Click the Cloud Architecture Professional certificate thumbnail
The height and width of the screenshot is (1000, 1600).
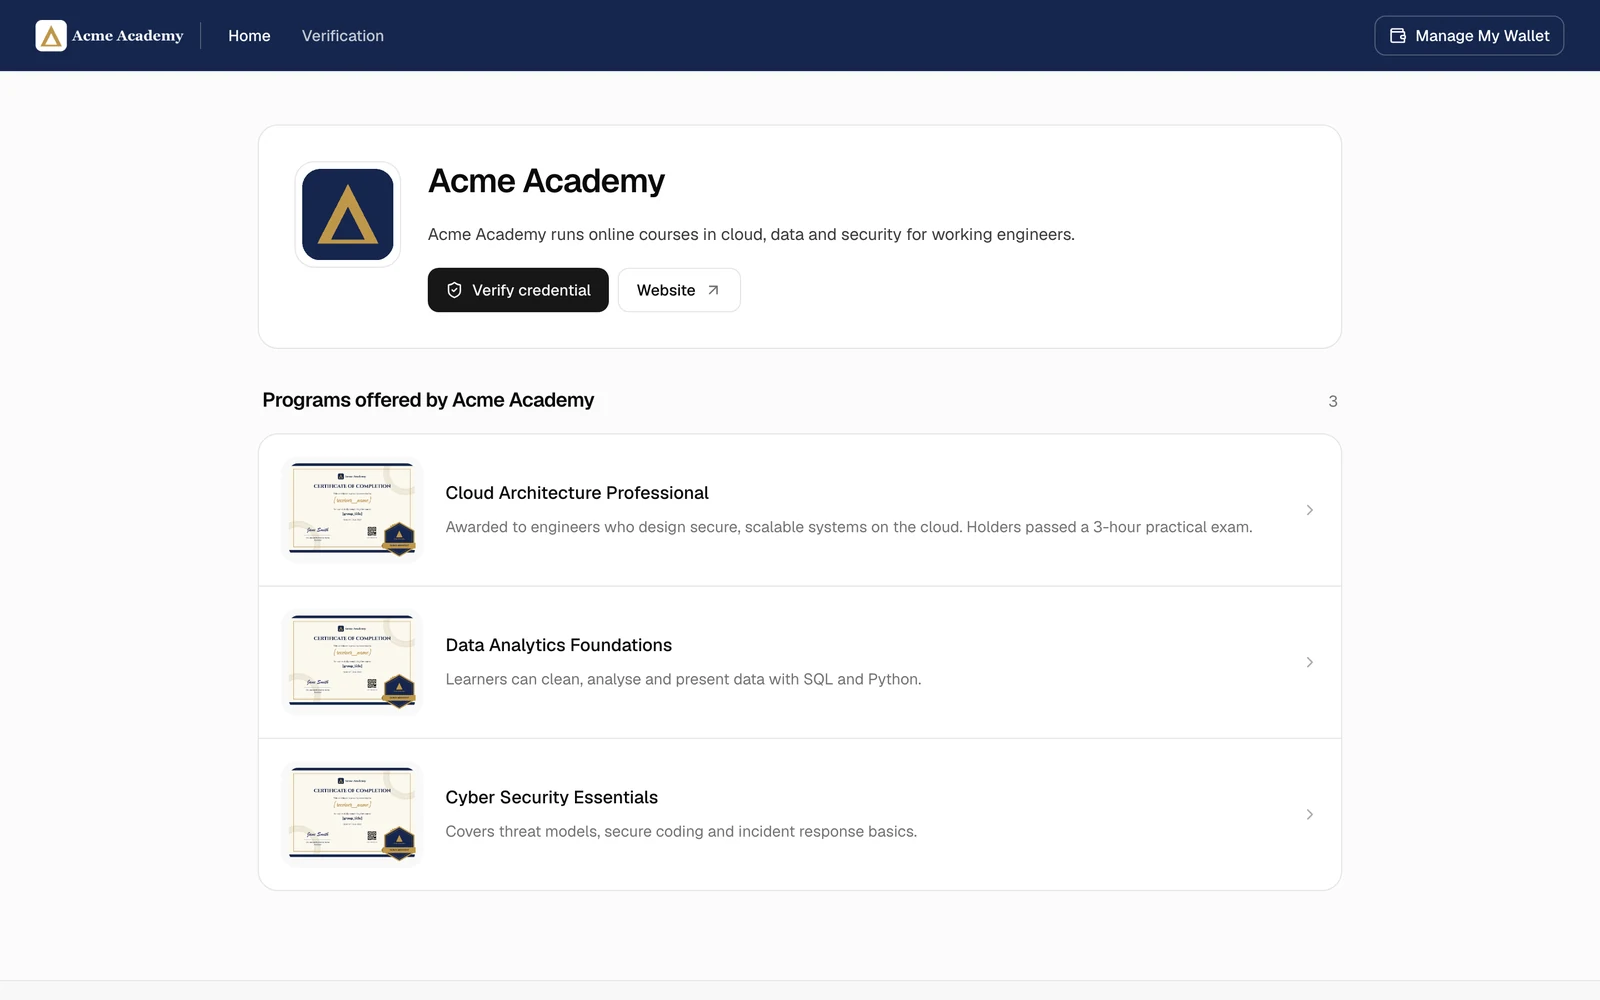[353, 510]
